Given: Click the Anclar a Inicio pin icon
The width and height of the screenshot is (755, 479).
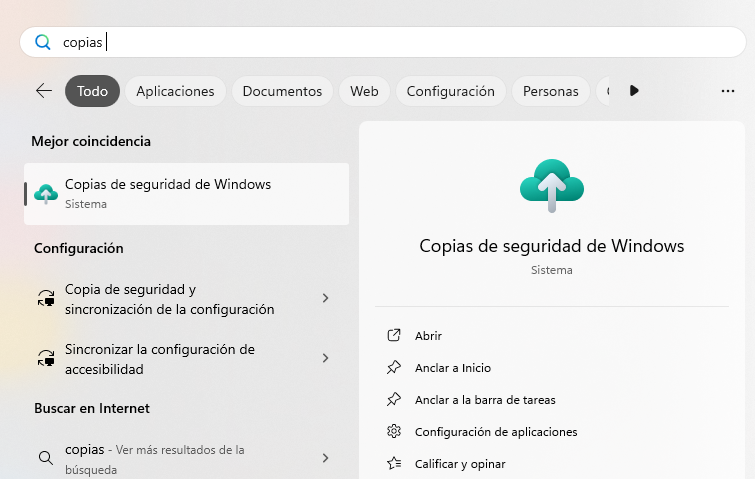Looking at the screenshot, I should (x=394, y=368).
